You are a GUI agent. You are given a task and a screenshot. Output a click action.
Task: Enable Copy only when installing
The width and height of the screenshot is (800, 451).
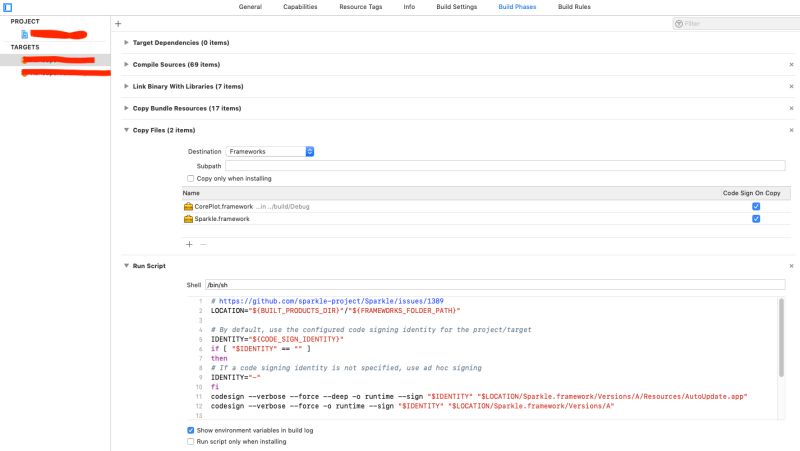(x=190, y=179)
